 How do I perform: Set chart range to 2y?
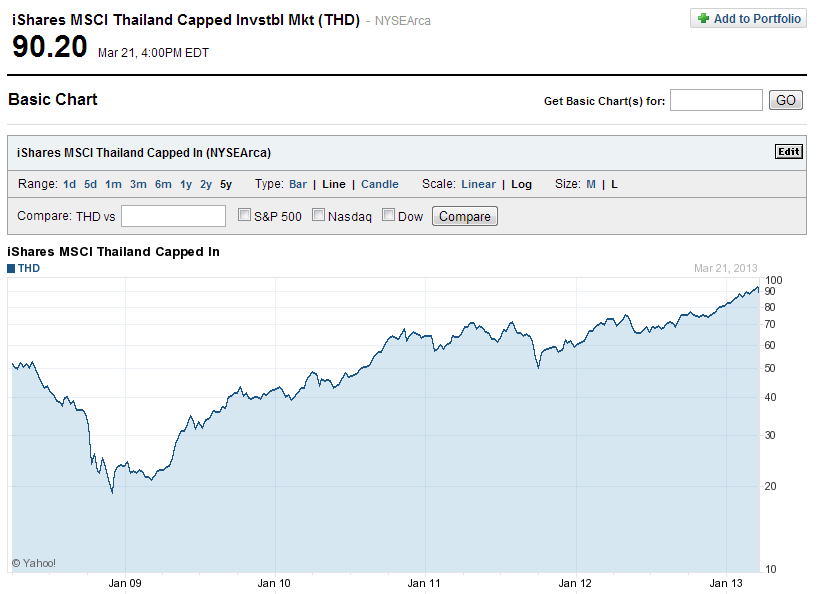point(206,184)
